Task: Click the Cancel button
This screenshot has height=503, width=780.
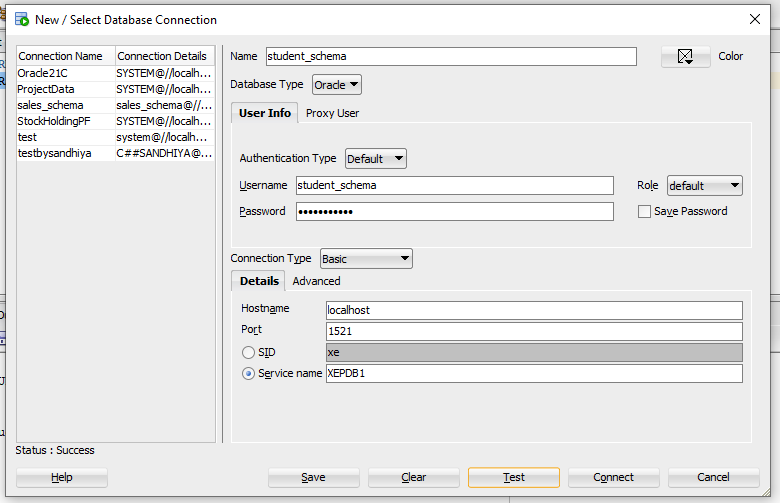Action: pyautogui.click(x=713, y=478)
